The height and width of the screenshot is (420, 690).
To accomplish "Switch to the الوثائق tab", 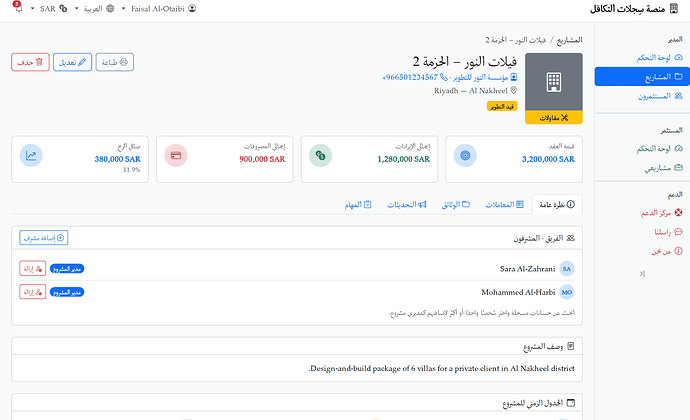I will point(456,205).
